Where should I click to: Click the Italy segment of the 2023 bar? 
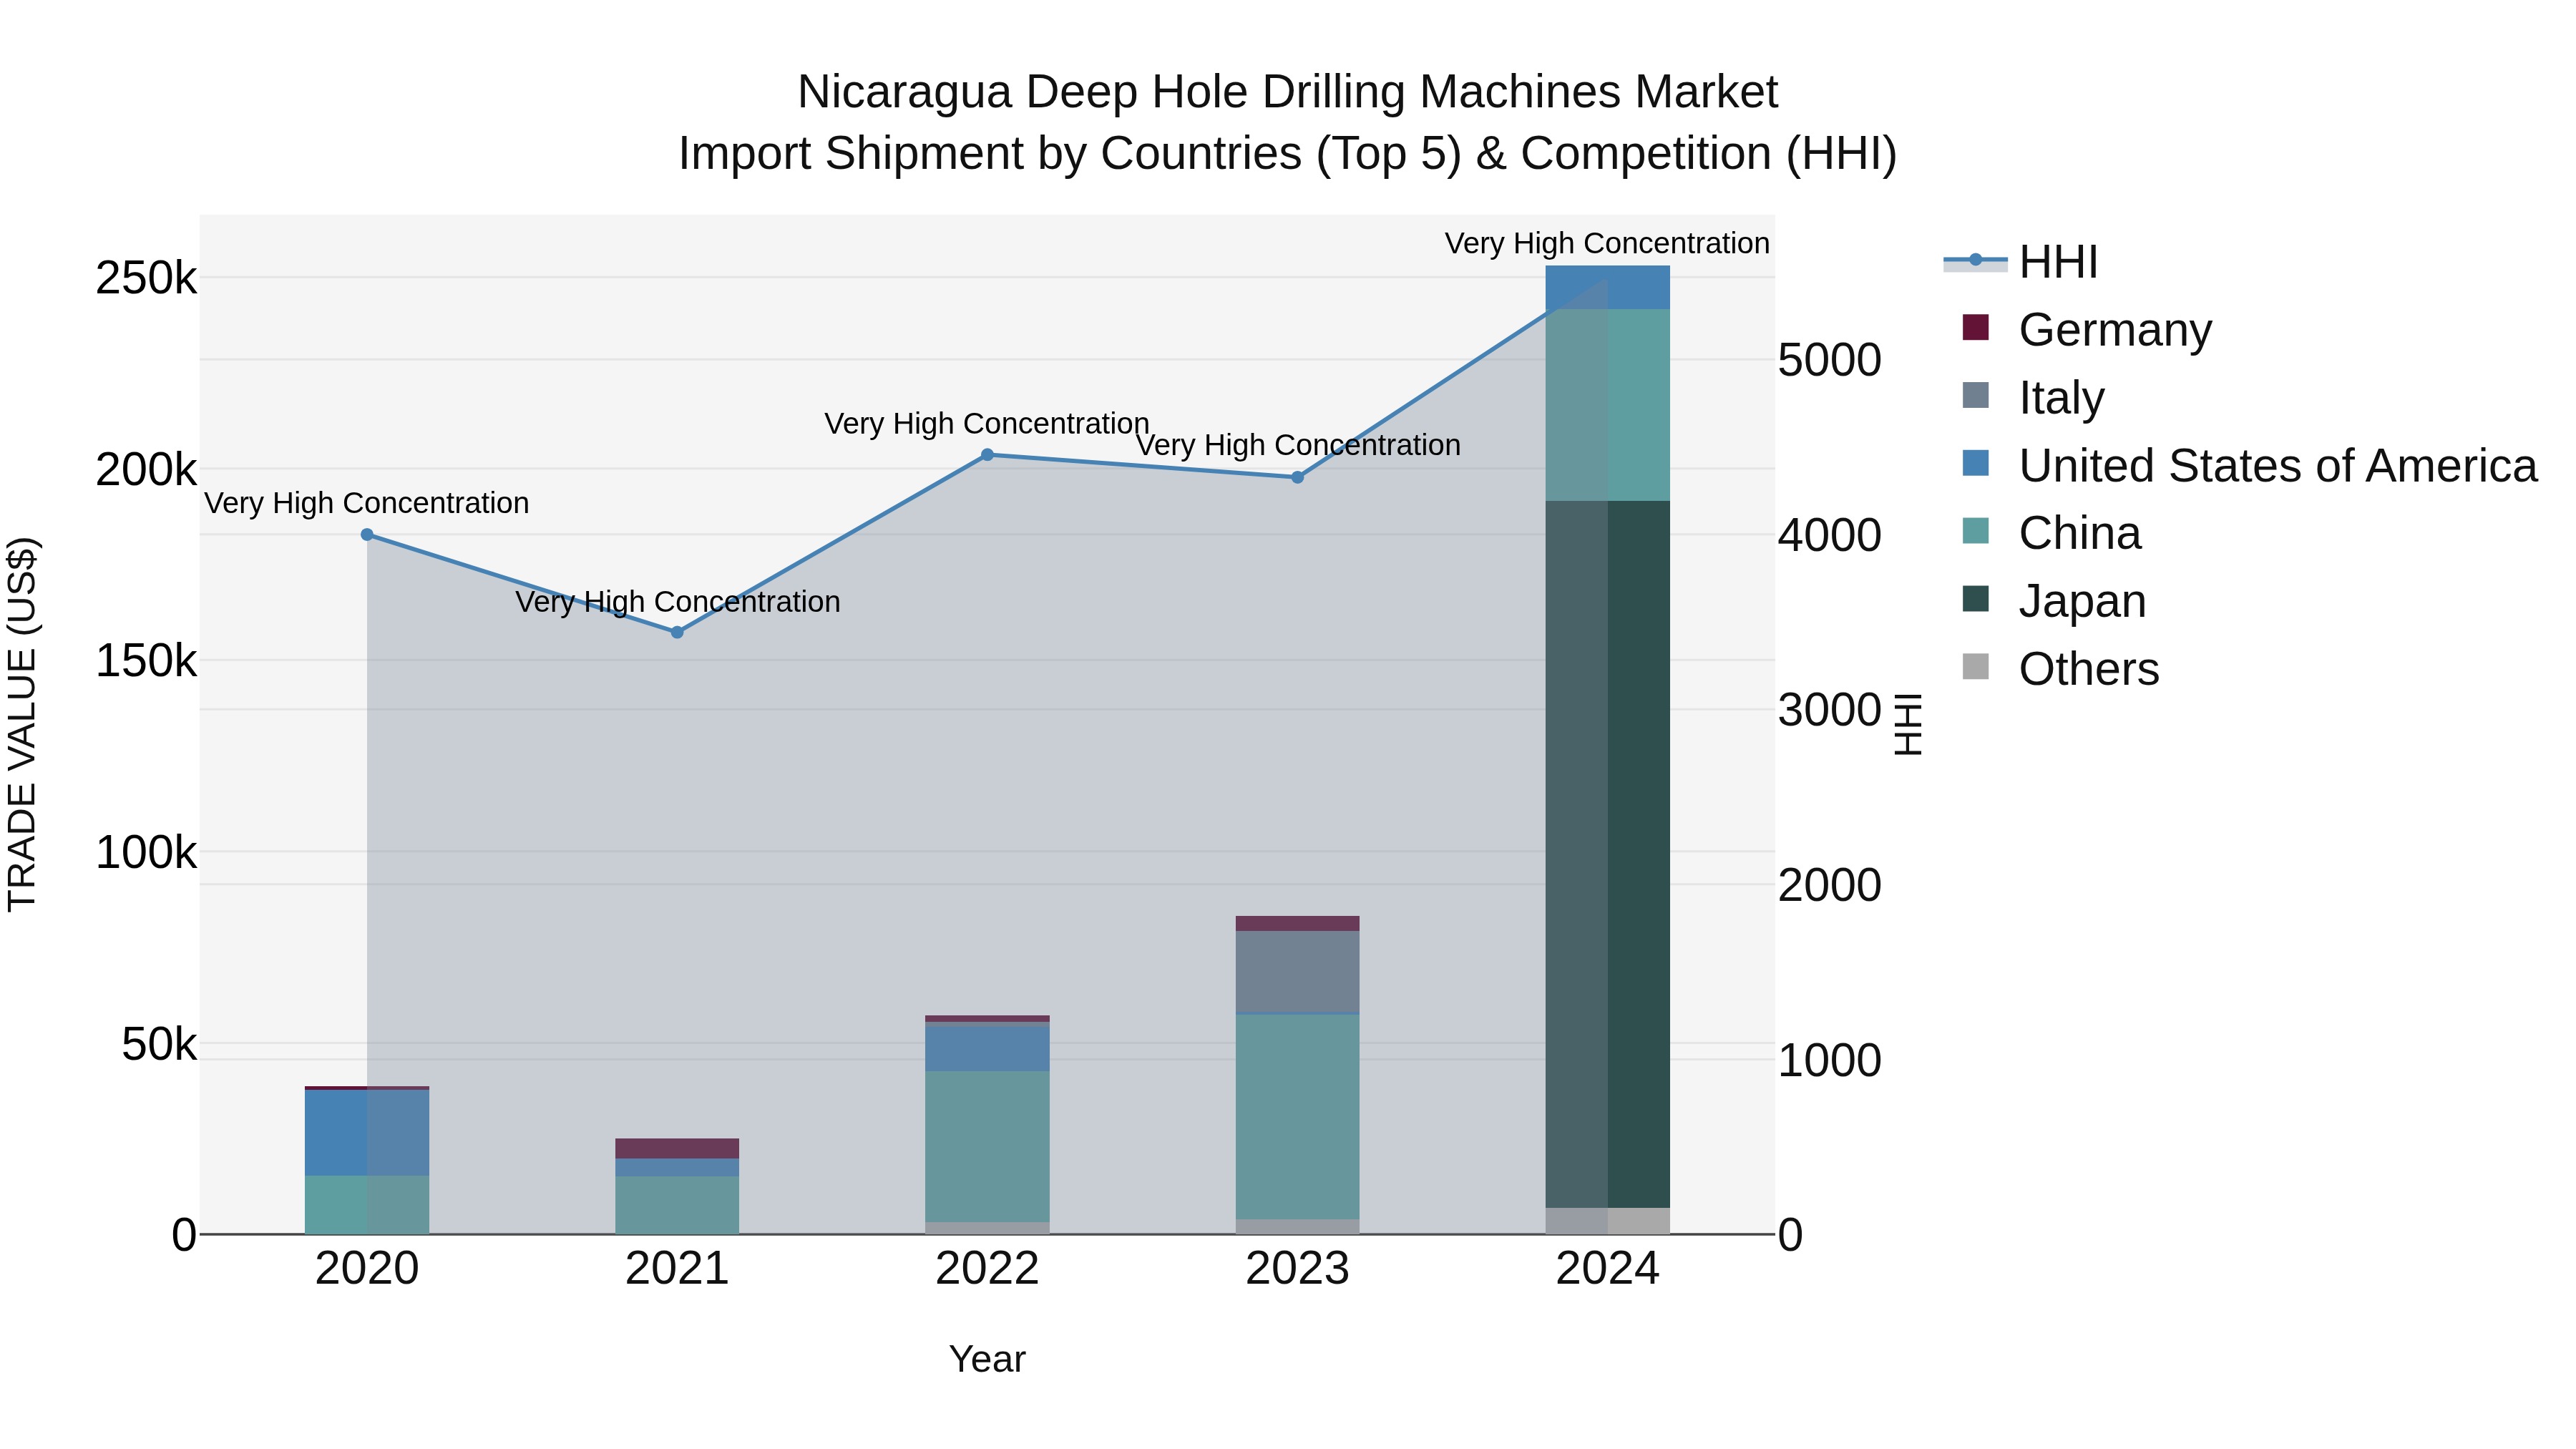[1298, 972]
